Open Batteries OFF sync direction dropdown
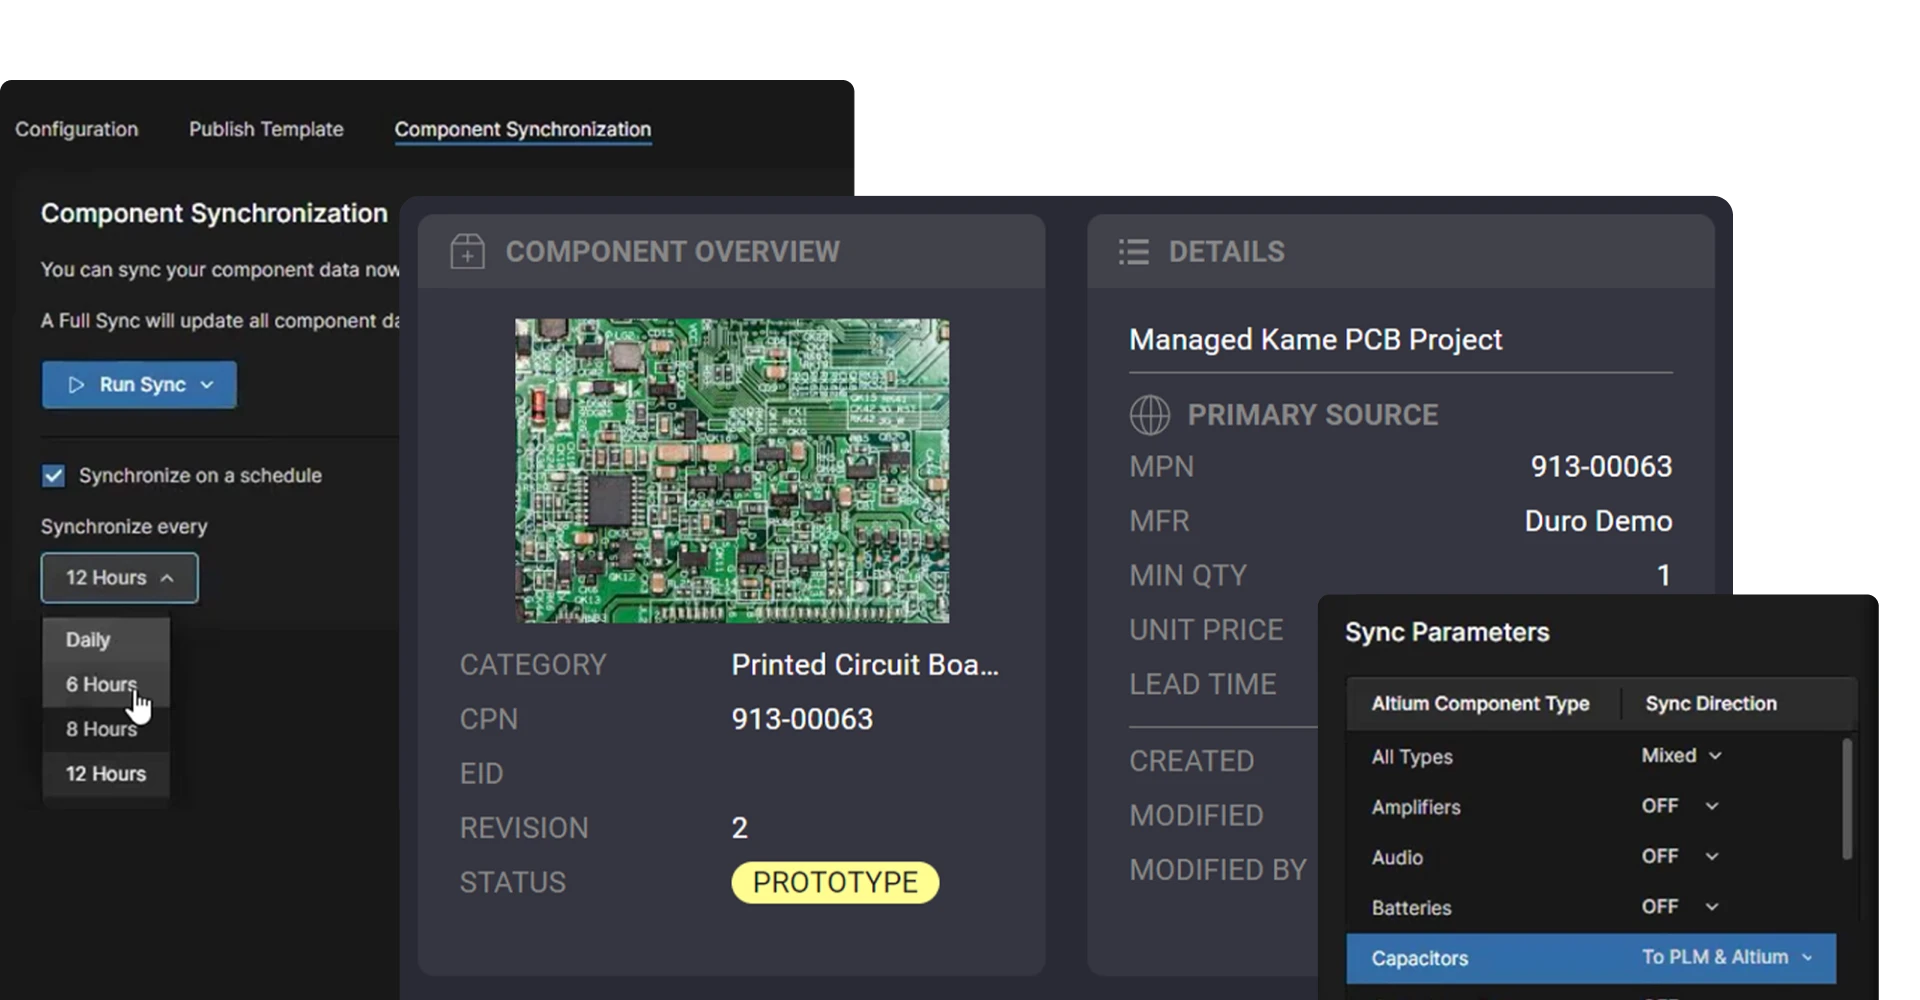Screen dimensions: 1920x1000 point(1680,907)
